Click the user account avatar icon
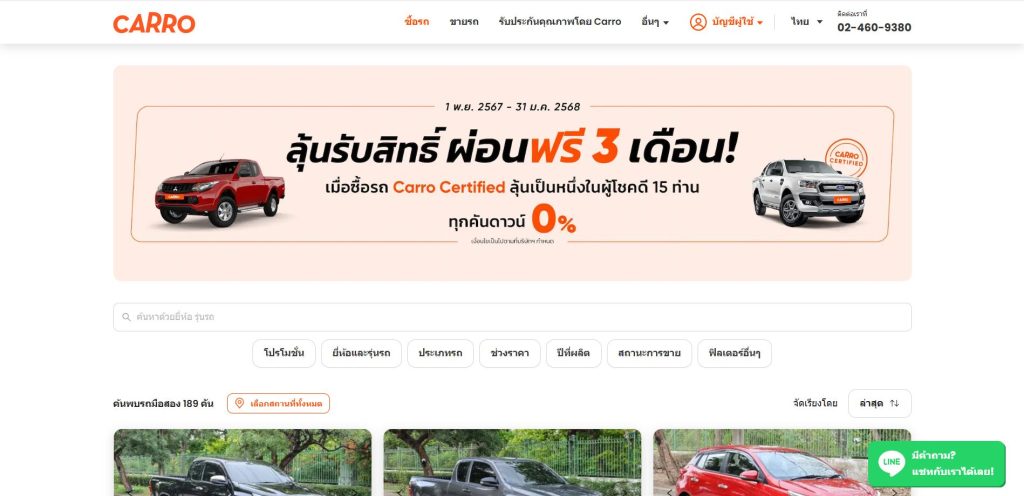 tap(698, 22)
